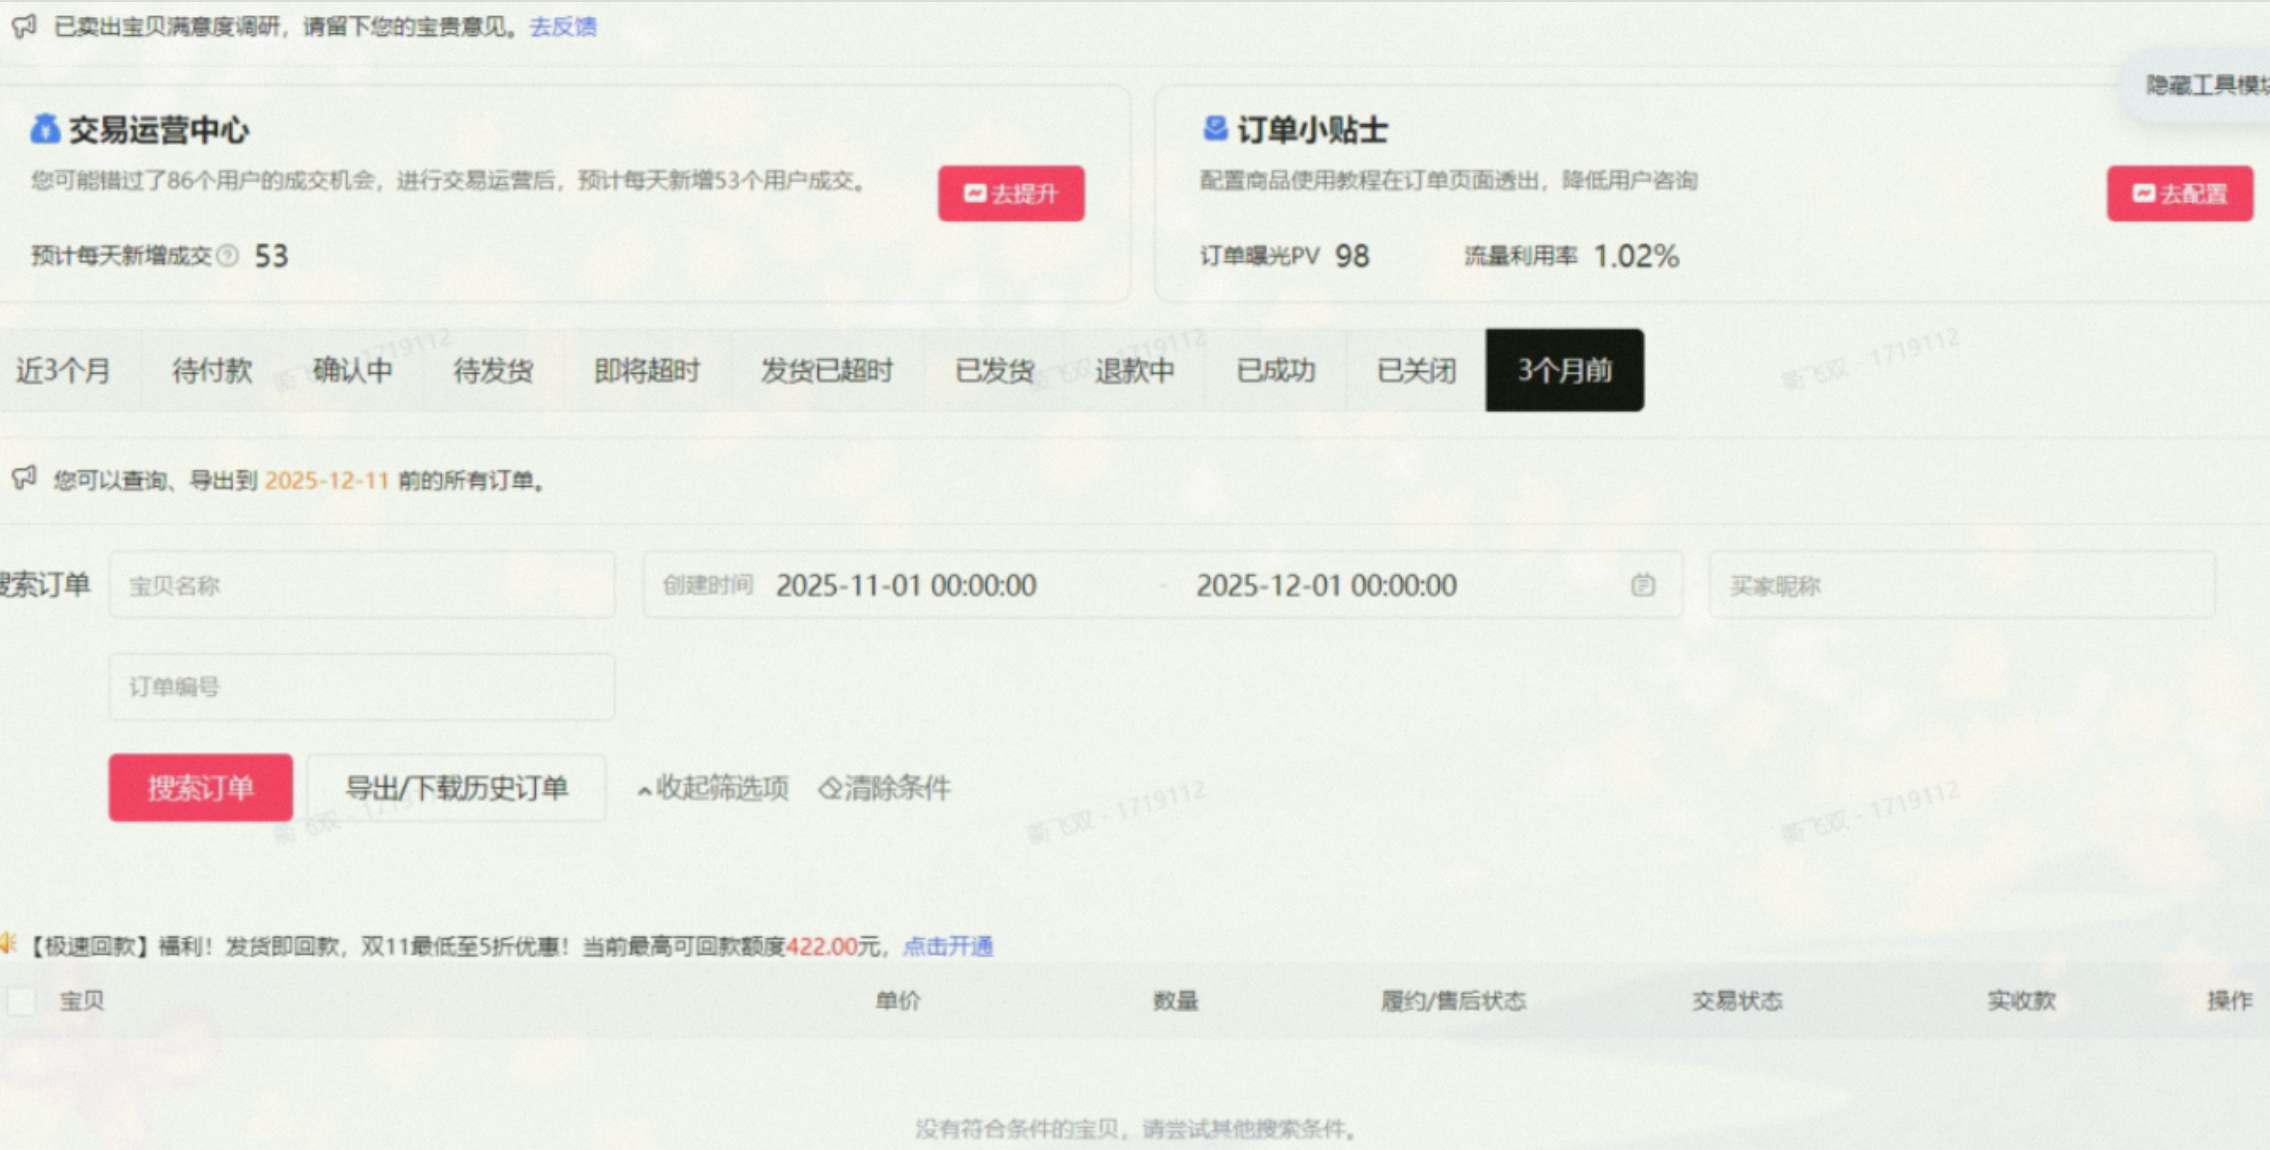Click the 数量 column header
Viewport: 2270px width, 1150px height.
[x=1175, y=1001]
